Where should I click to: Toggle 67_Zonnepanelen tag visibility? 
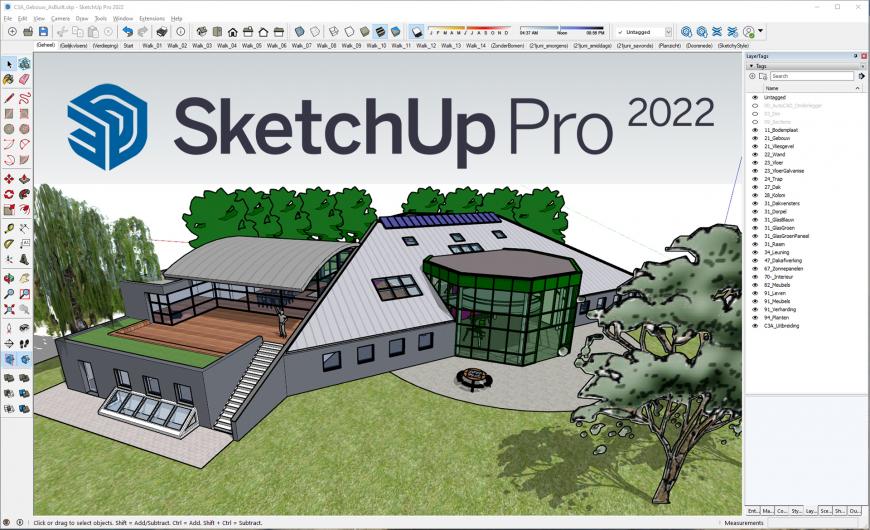755,269
